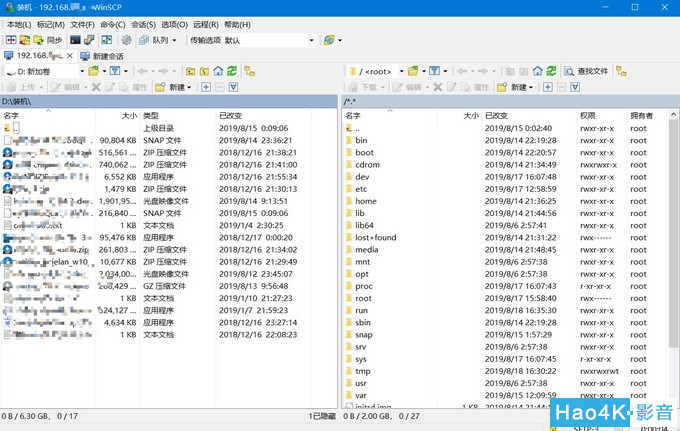Select the remote home folder
This screenshot has height=431, width=680.
[366, 201]
